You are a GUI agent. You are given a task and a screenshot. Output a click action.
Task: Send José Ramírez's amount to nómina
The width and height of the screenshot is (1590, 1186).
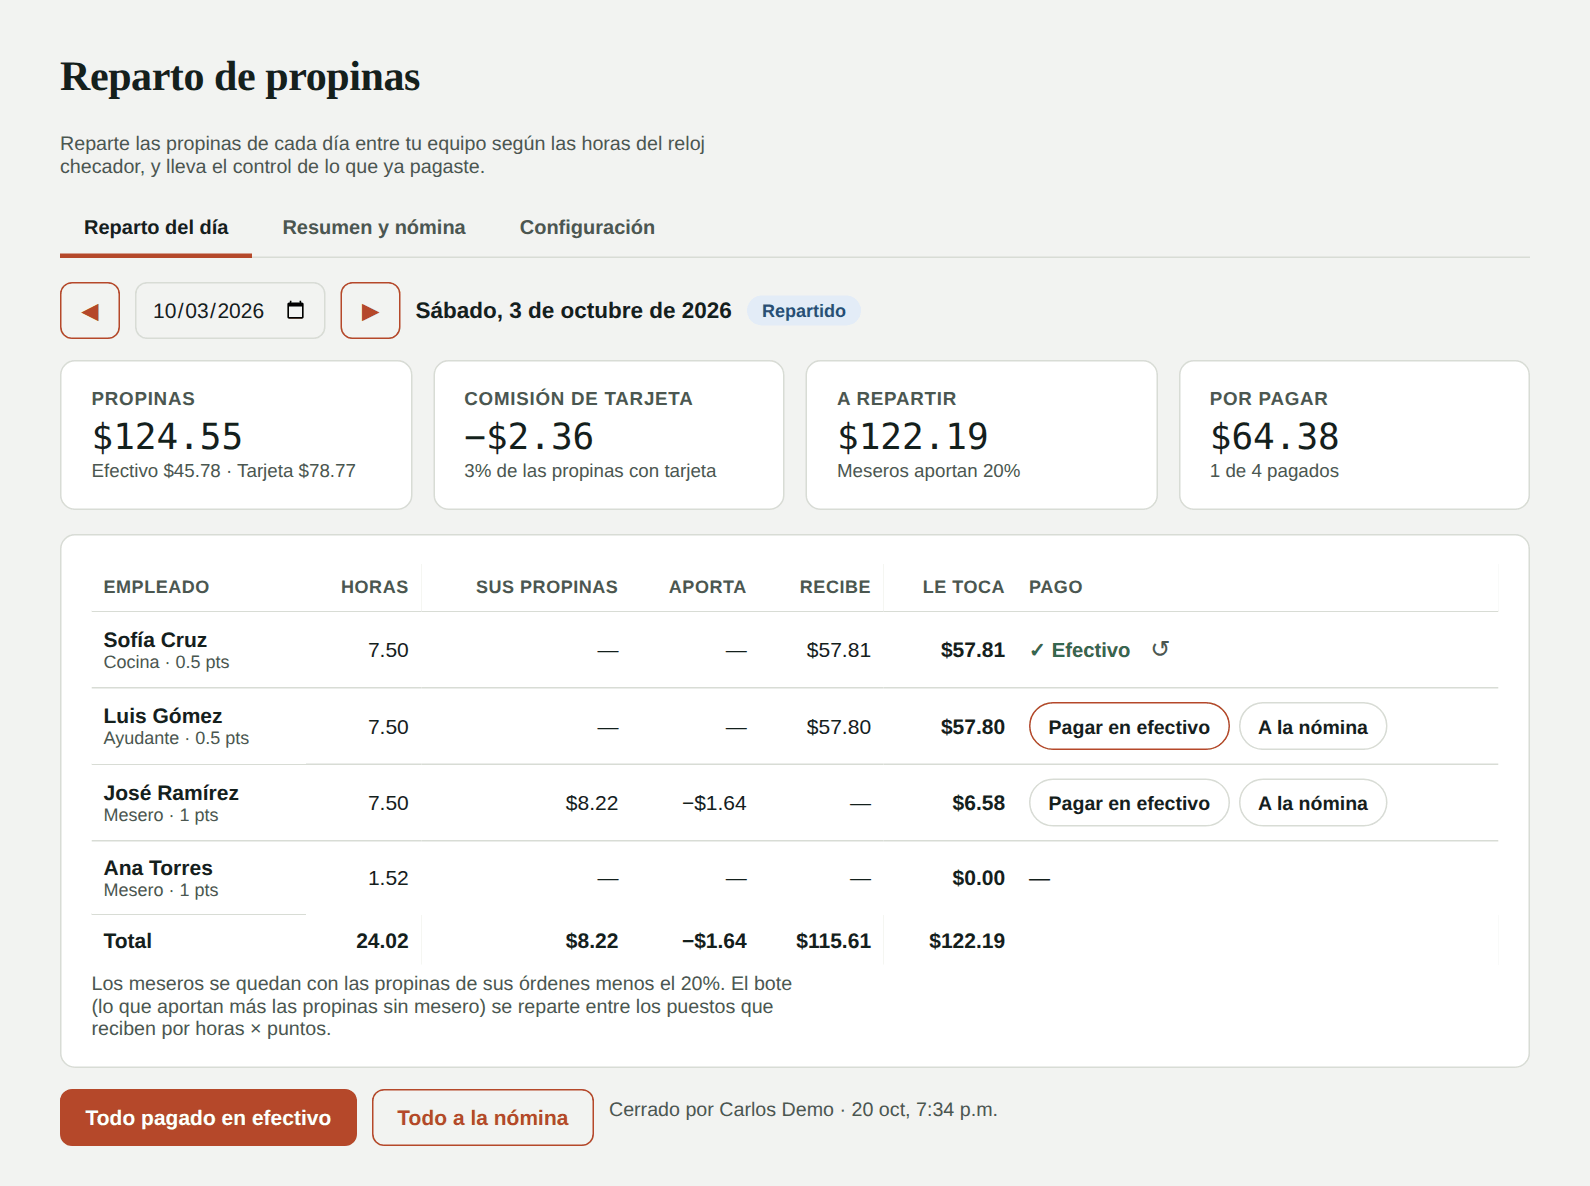1313,803
